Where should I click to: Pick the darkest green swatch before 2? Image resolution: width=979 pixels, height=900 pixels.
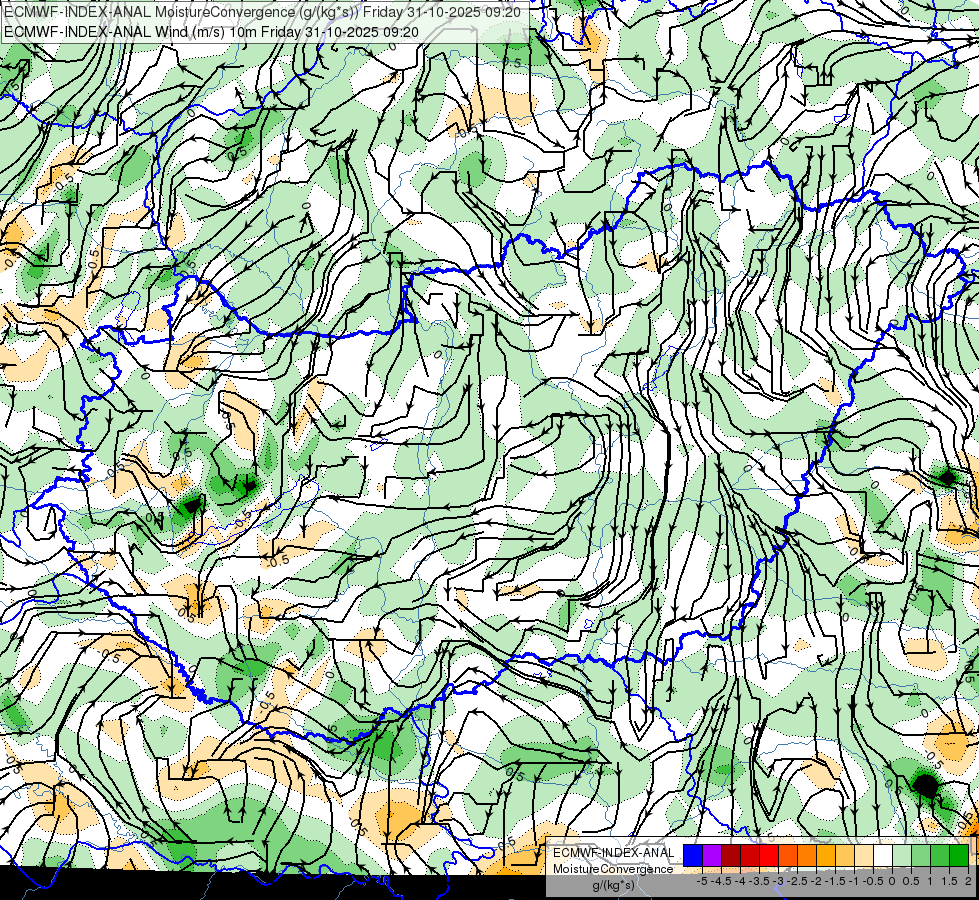[959, 856]
